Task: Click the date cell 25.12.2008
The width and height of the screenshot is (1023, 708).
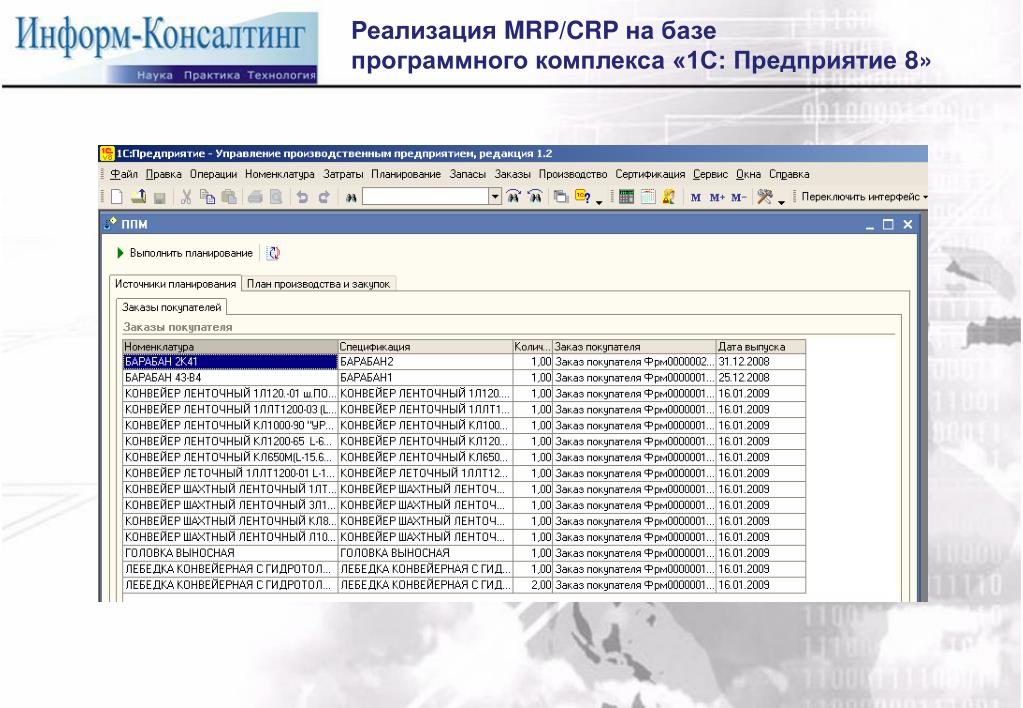Action: 761,377
